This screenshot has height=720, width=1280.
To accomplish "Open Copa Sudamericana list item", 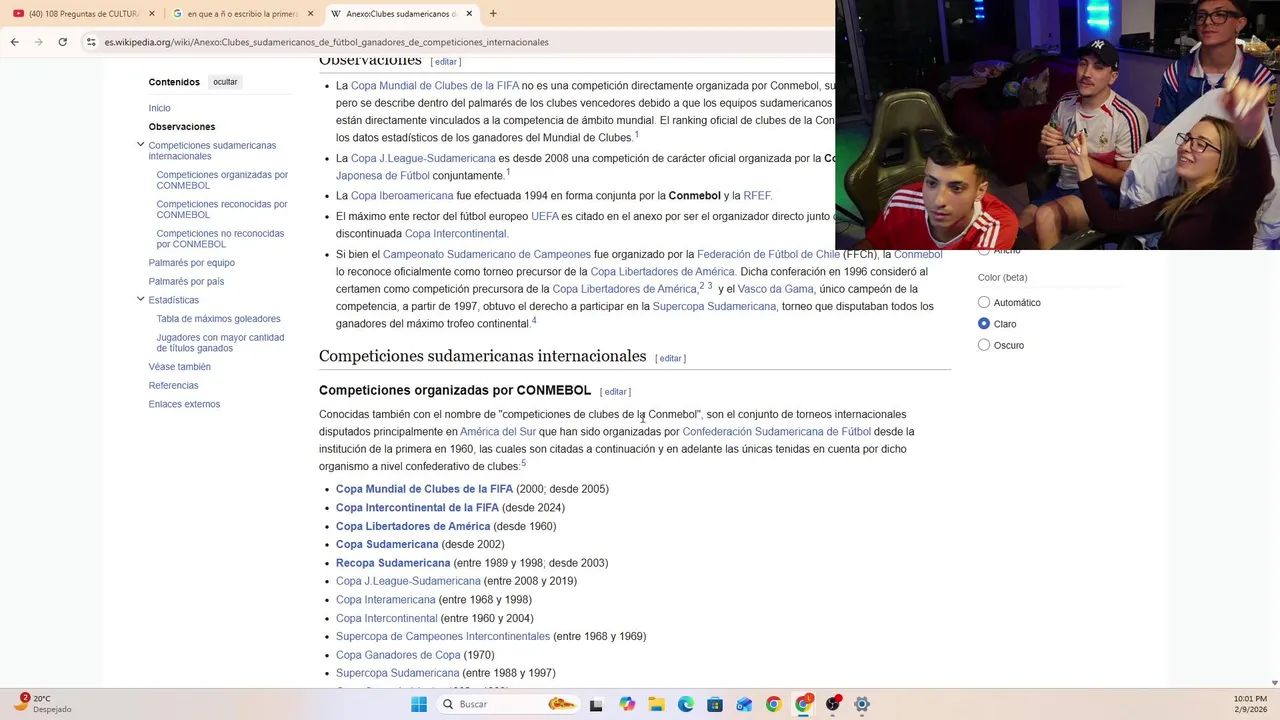I will (387, 544).
